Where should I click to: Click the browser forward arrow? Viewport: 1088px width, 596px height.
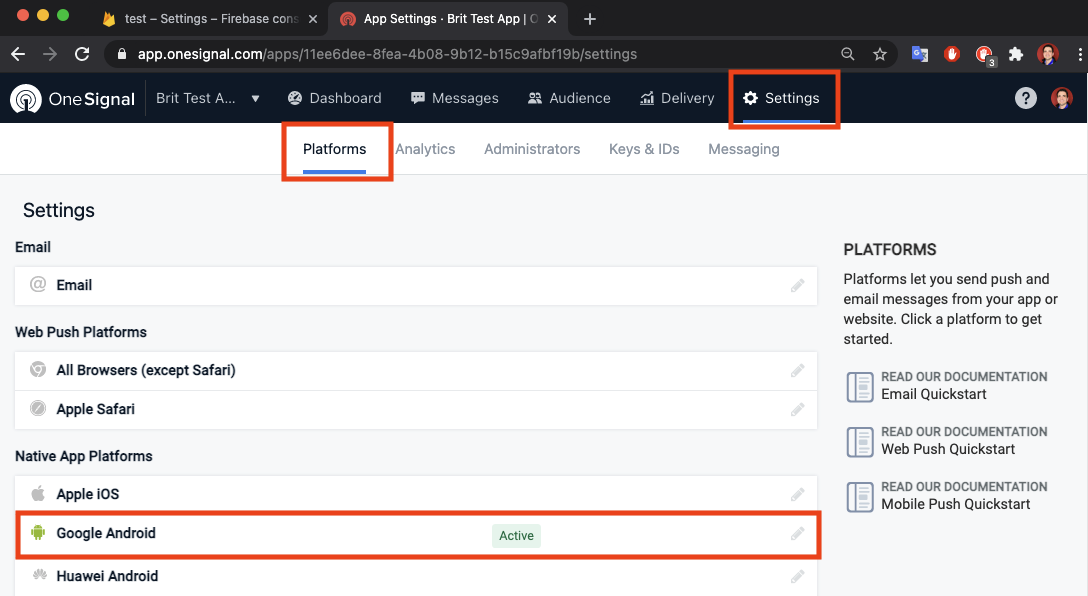pyautogui.click(x=50, y=54)
